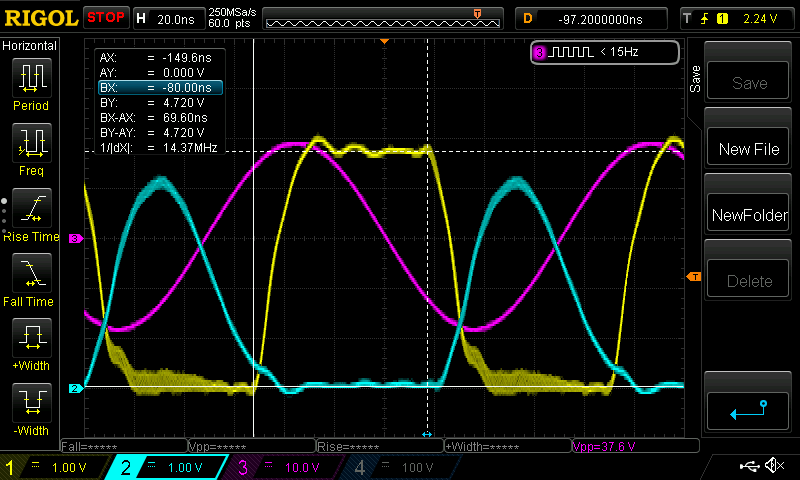Click the trigger level 2.24 V readout

[760, 19]
